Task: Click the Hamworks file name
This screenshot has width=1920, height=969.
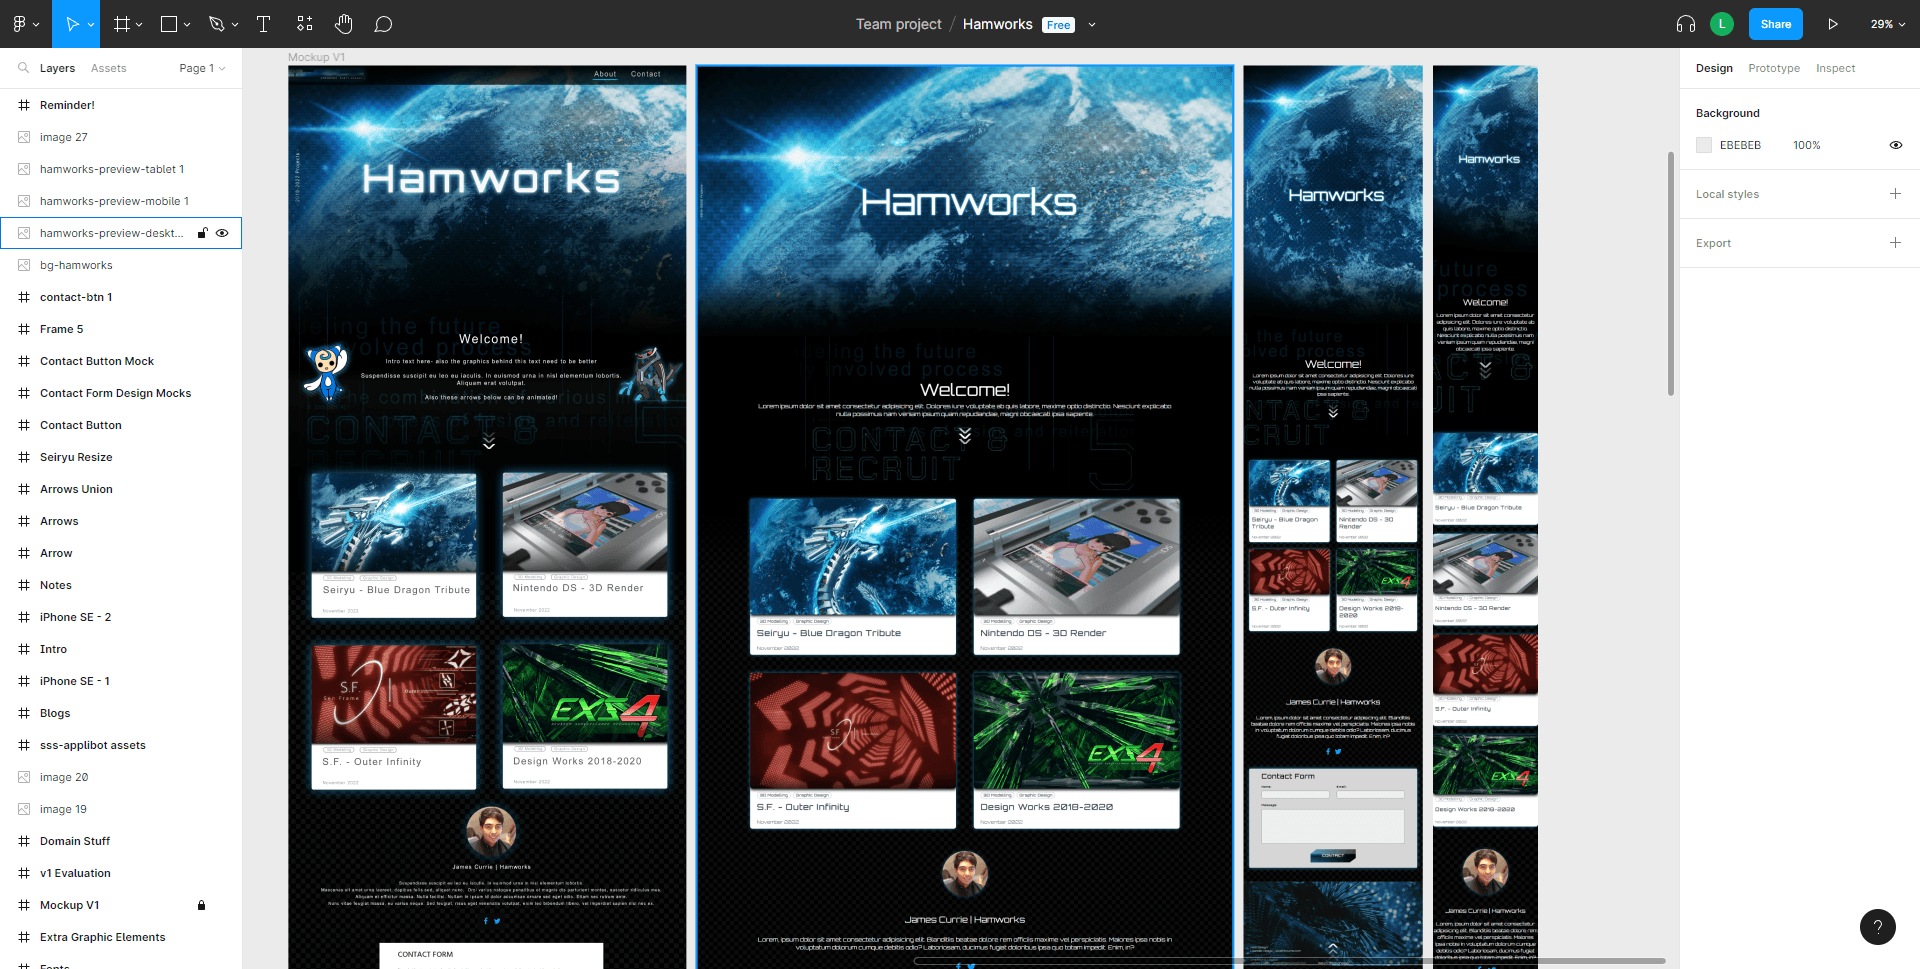Action: pyautogui.click(x=997, y=24)
